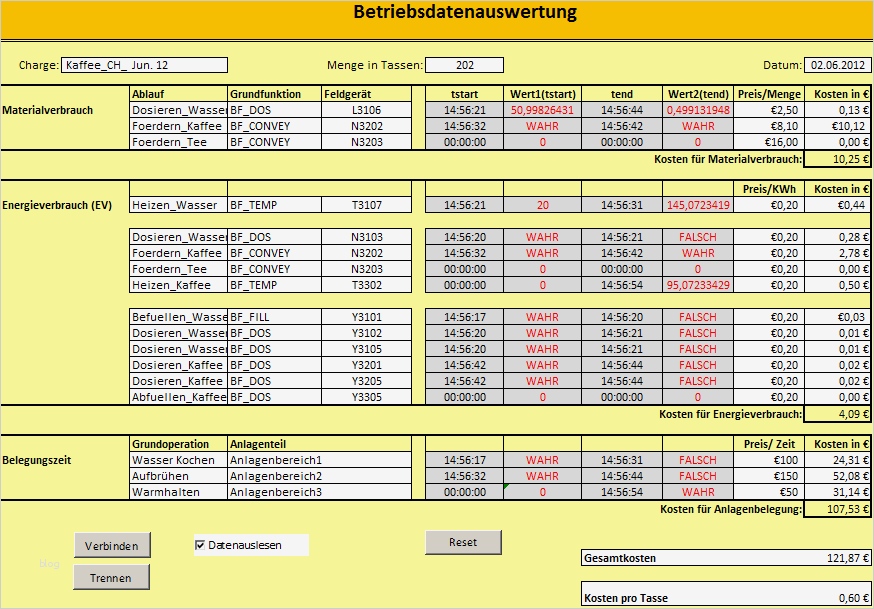Click the Trennen button

coord(111,577)
